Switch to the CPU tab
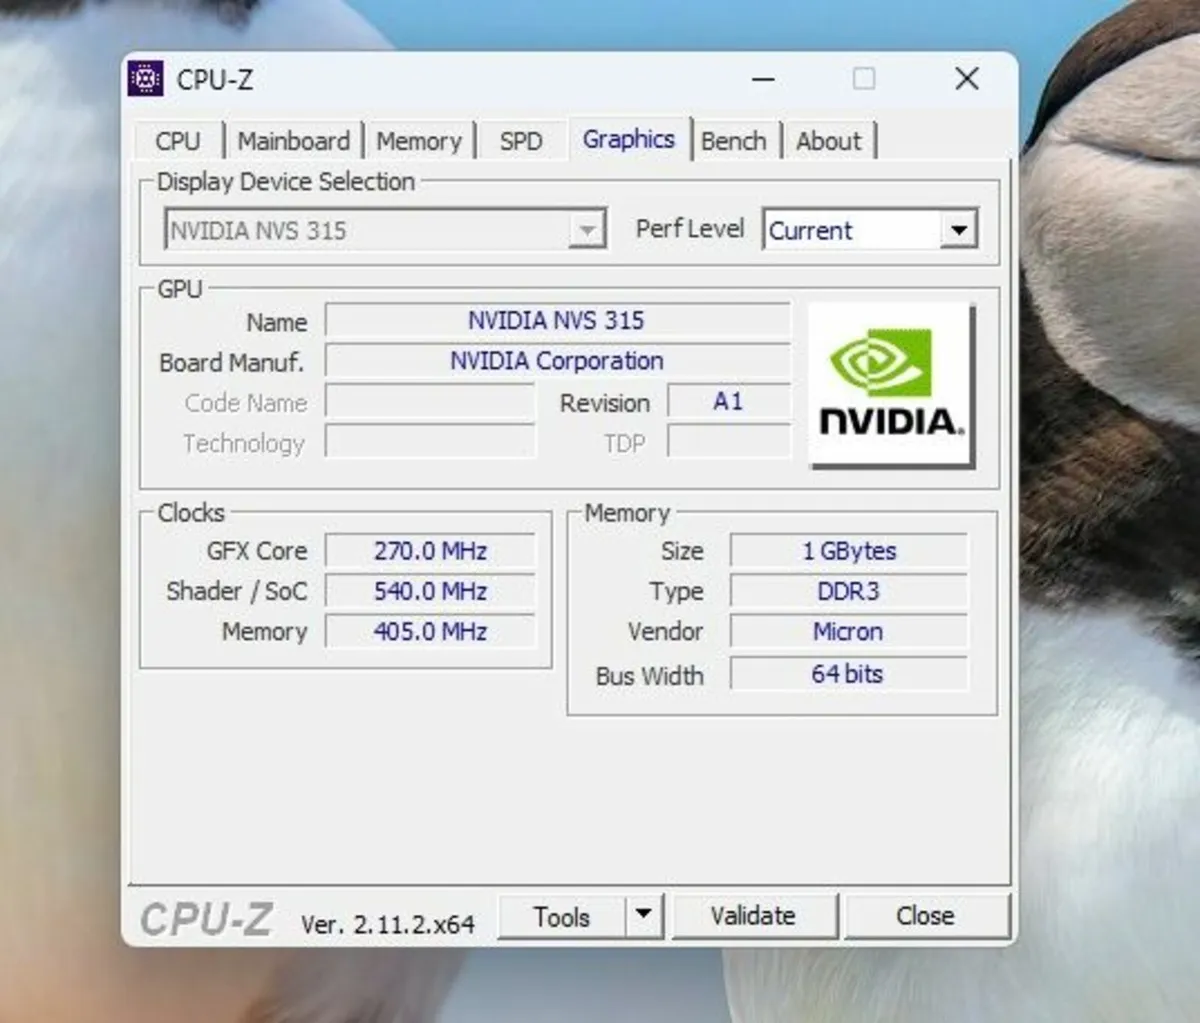 [178, 141]
